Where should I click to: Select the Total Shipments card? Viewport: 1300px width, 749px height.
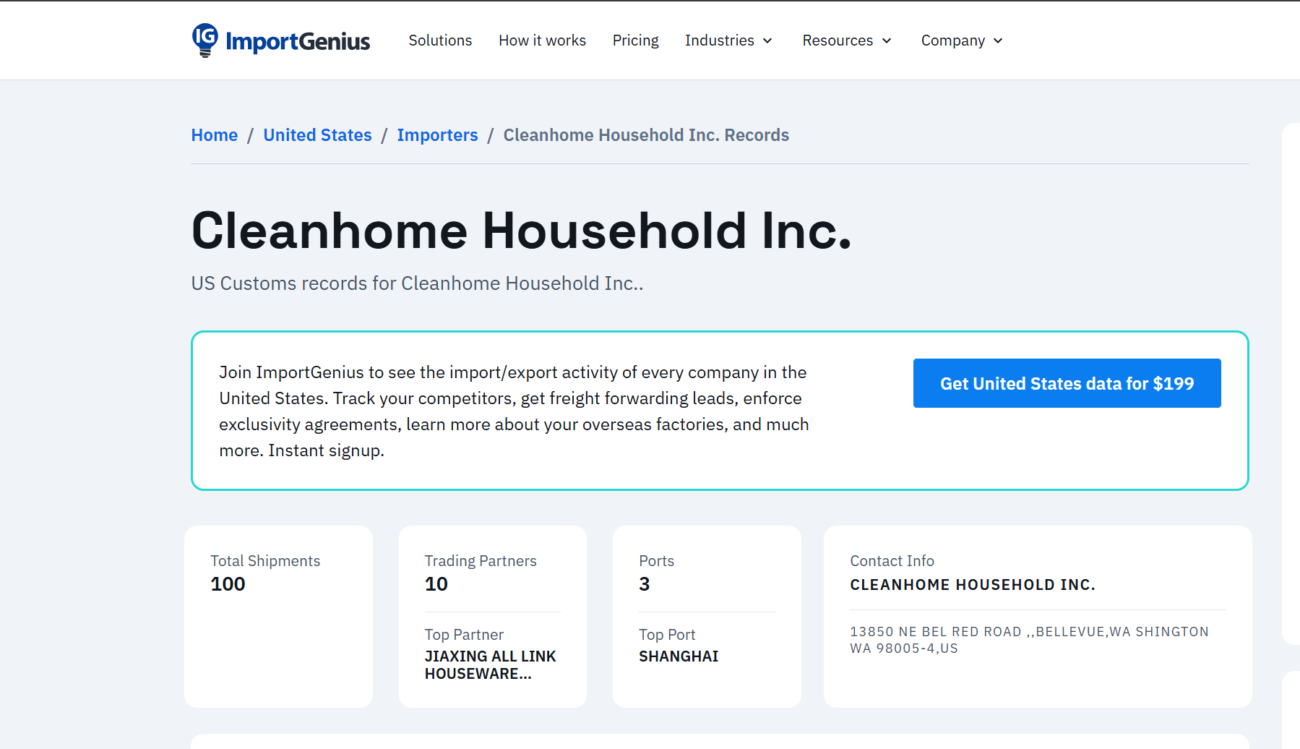tap(278, 616)
